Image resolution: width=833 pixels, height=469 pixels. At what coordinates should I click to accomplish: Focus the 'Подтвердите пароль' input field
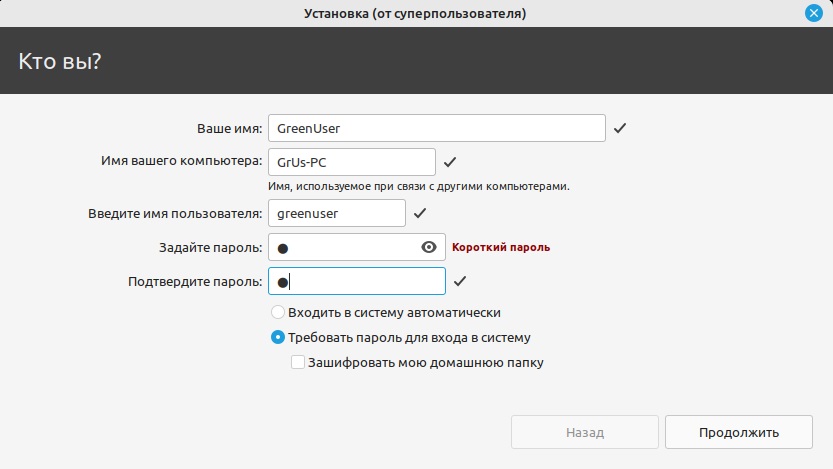(356, 281)
